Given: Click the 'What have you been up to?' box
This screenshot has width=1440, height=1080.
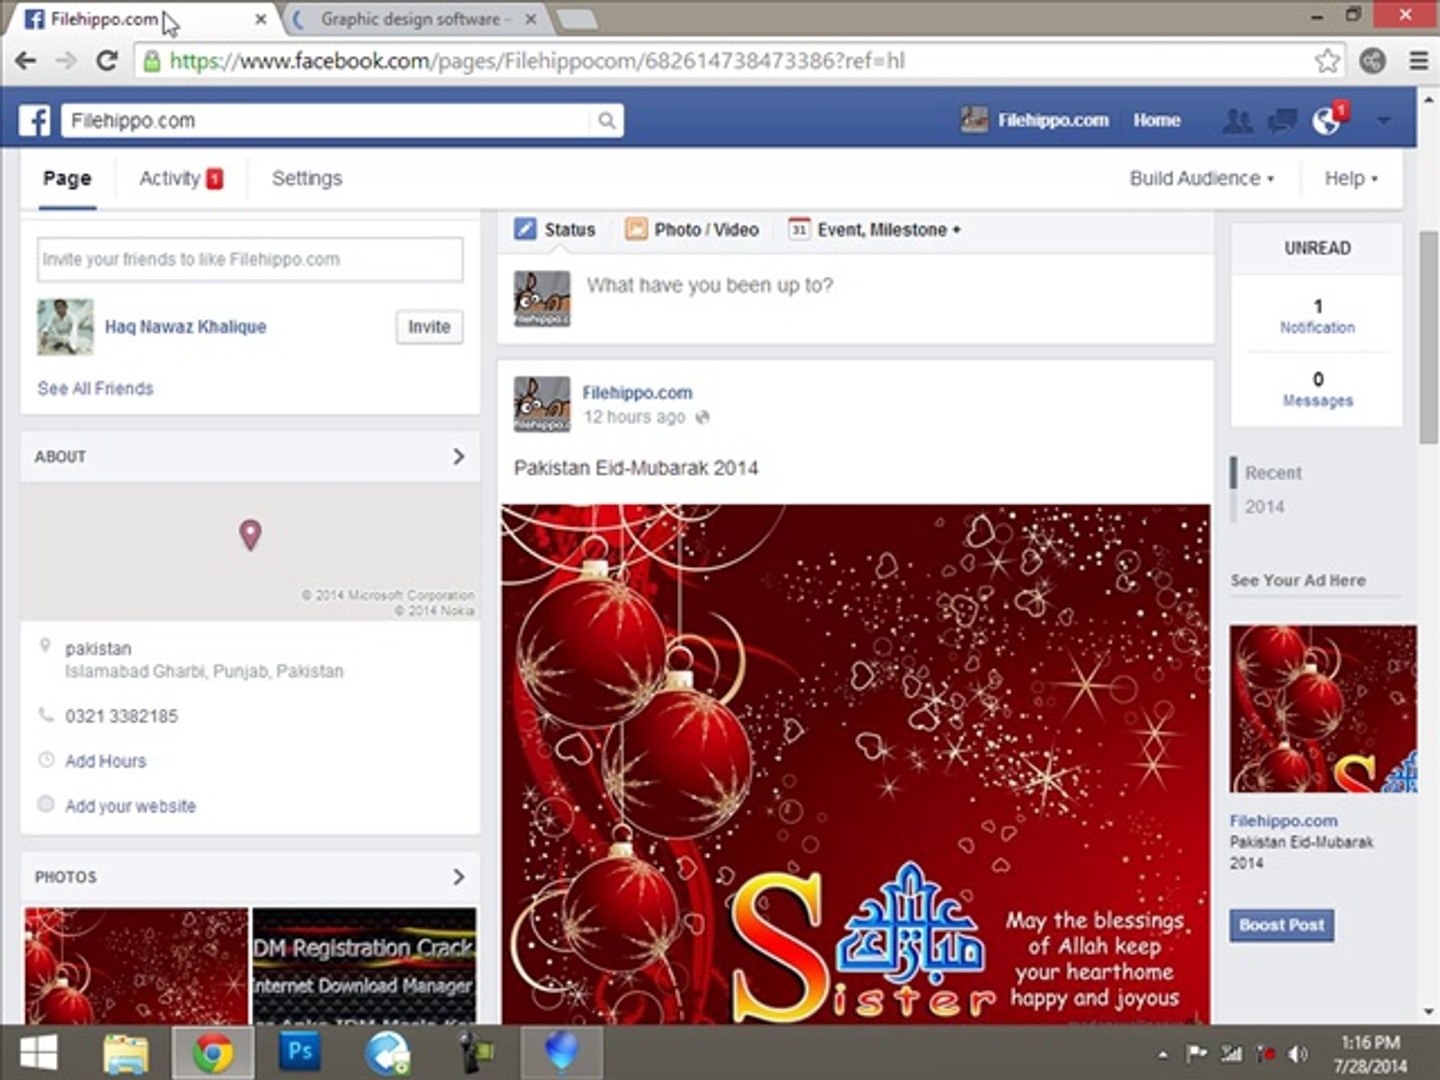Looking at the screenshot, I should point(855,298).
